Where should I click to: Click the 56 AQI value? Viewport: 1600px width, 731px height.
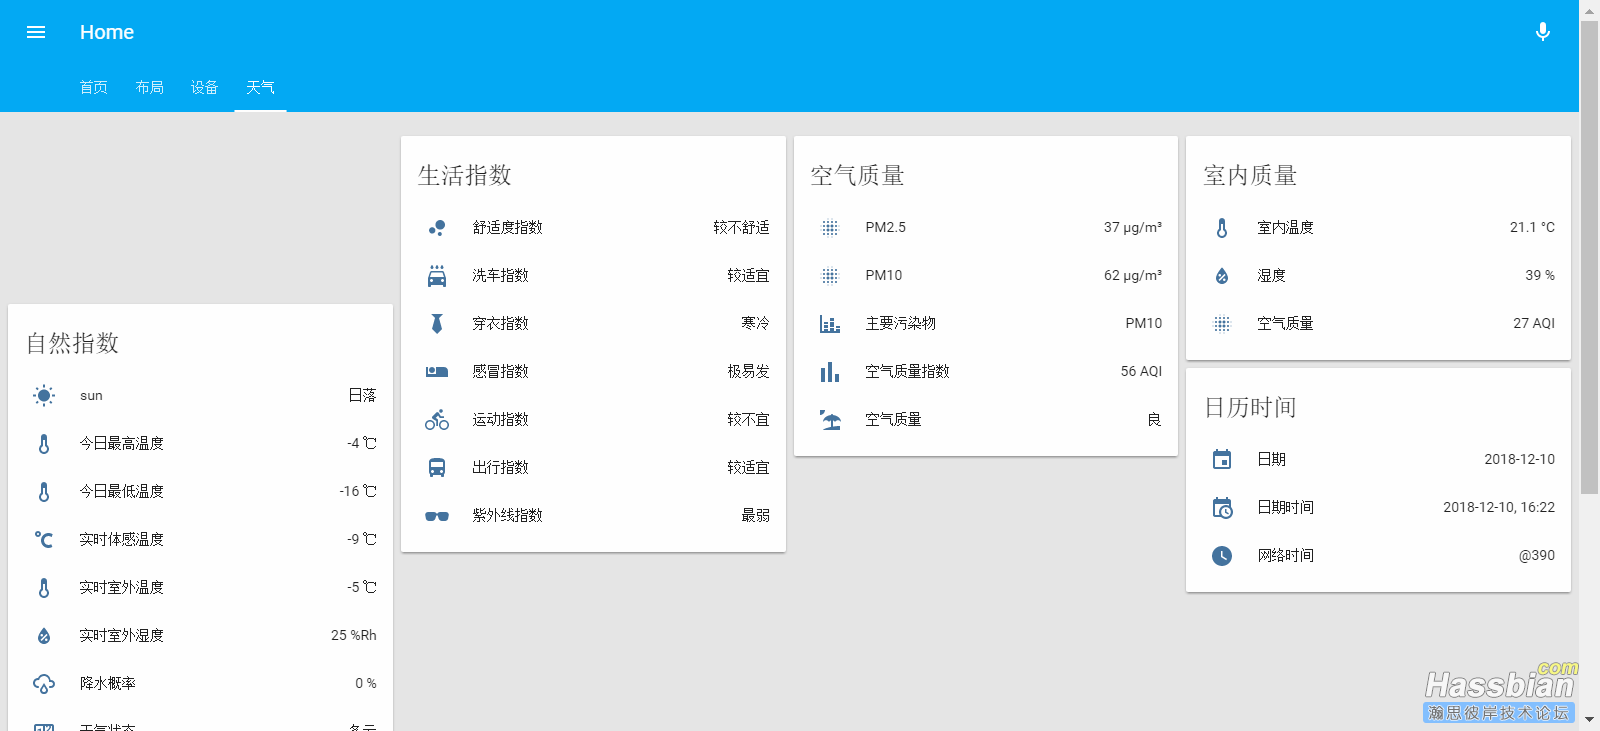(1141, 372)
